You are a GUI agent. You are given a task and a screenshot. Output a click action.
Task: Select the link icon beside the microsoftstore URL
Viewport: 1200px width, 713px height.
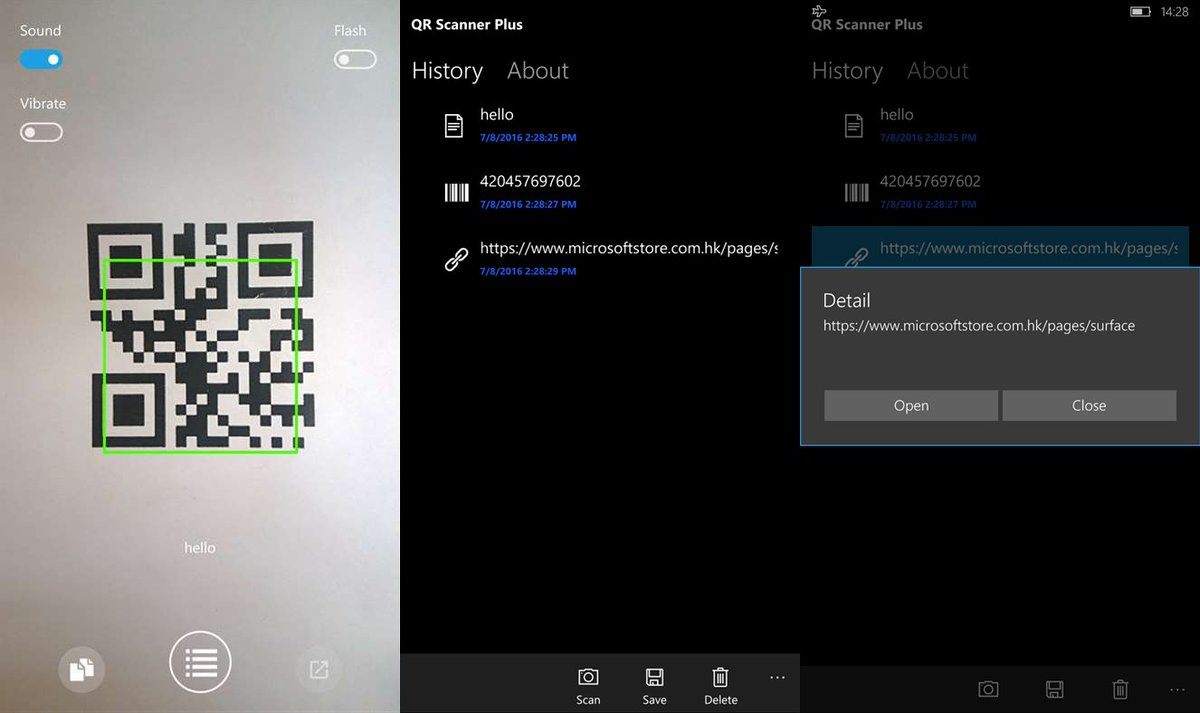456,258
